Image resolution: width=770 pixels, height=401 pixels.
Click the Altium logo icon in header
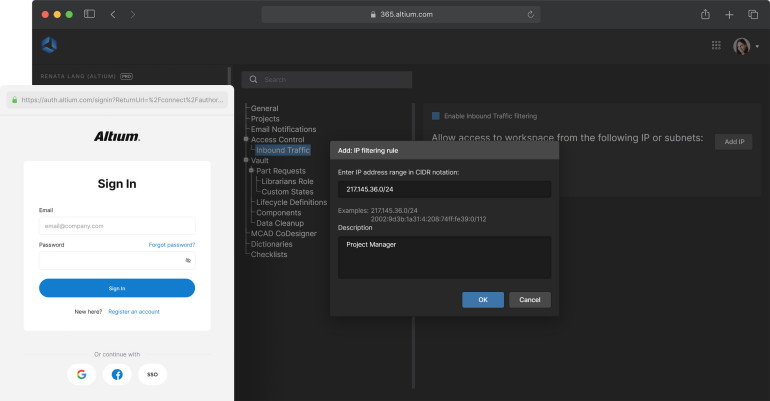[49, 45]
